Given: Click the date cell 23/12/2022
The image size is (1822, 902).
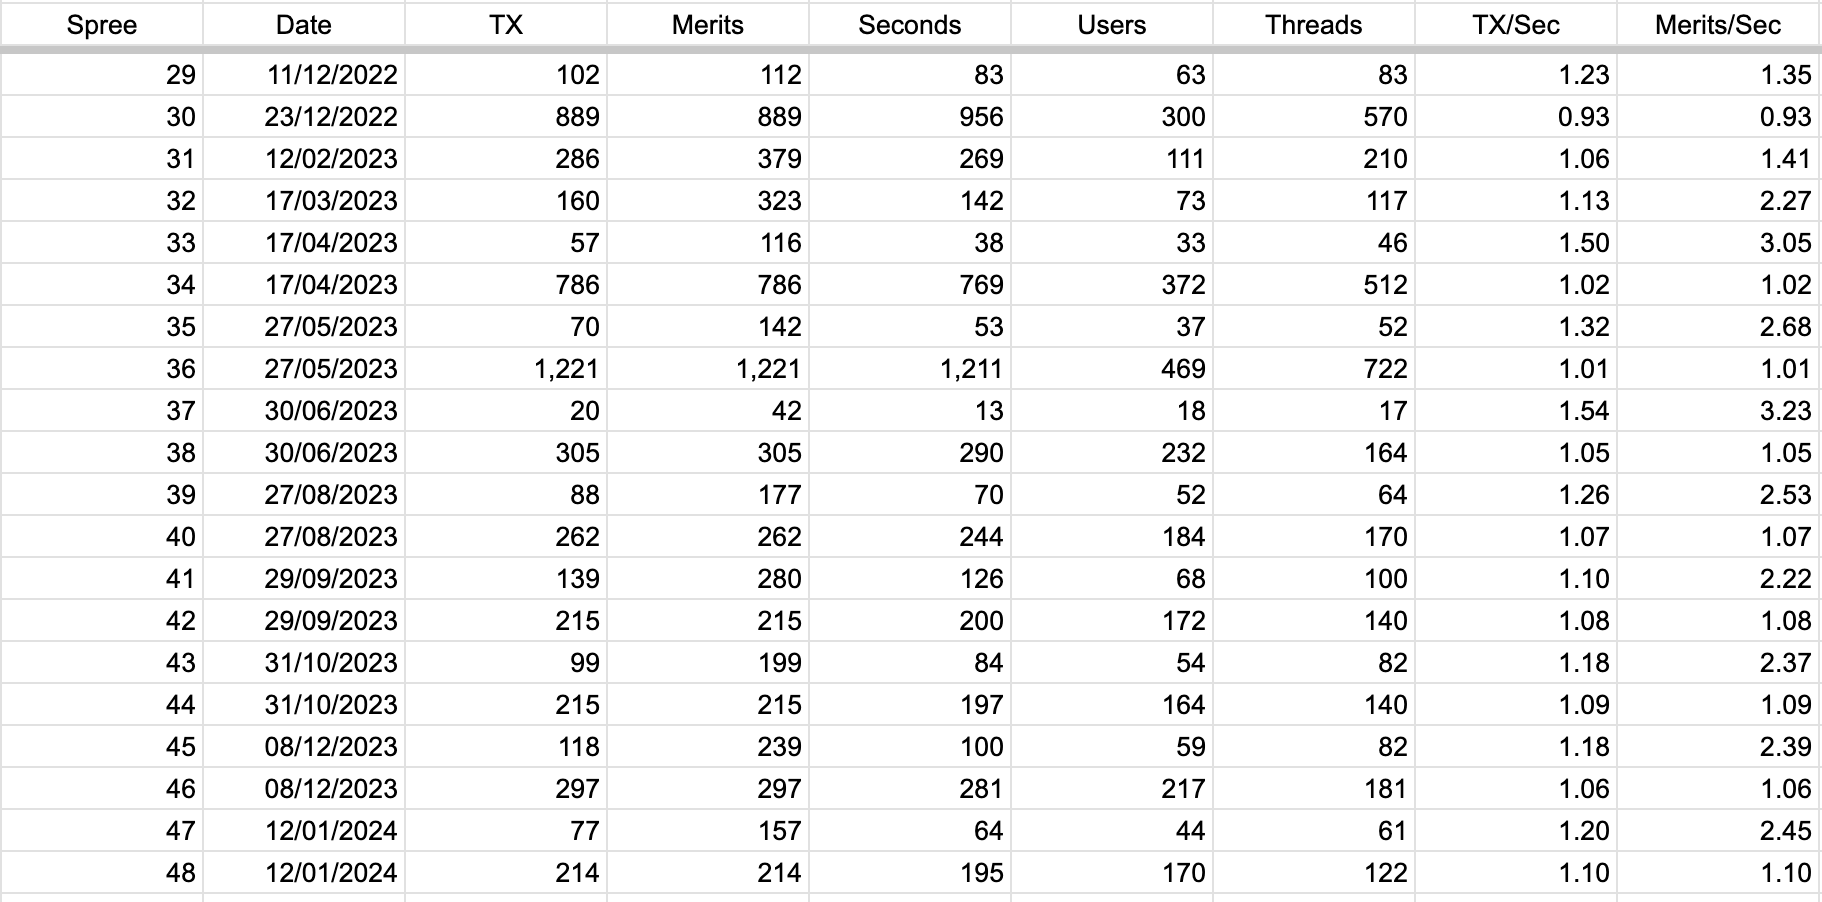Looking at the screenshot, I should click(x=304, y=117).
